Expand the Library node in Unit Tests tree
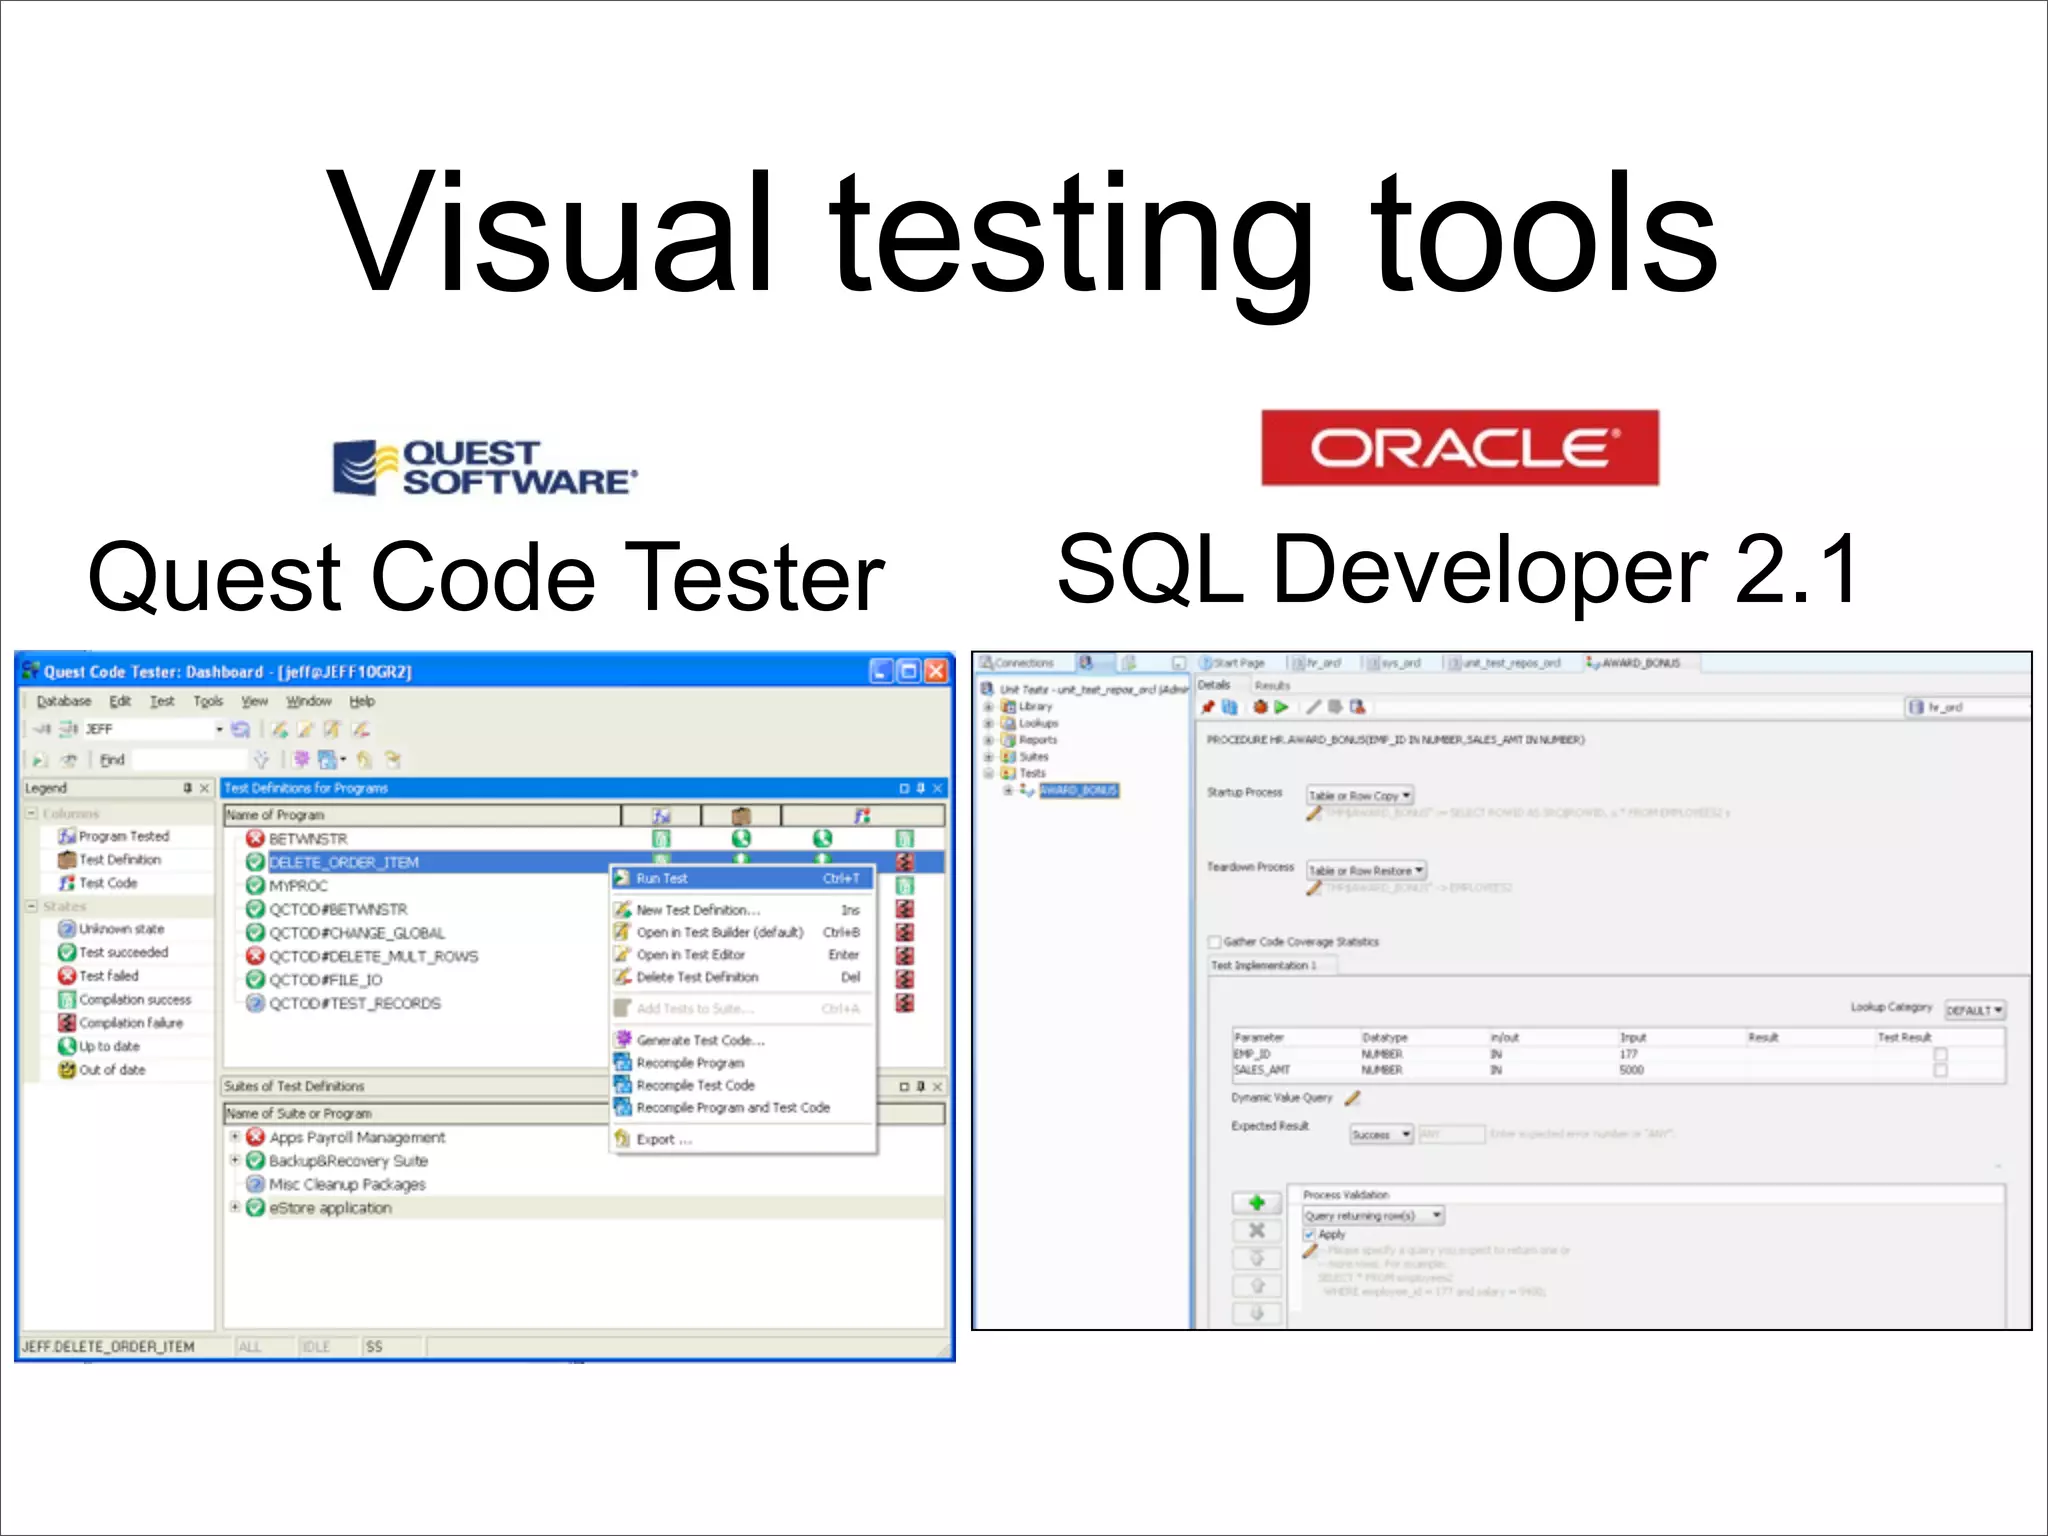The image size is (2048, 1536). (x=988, y=707)
